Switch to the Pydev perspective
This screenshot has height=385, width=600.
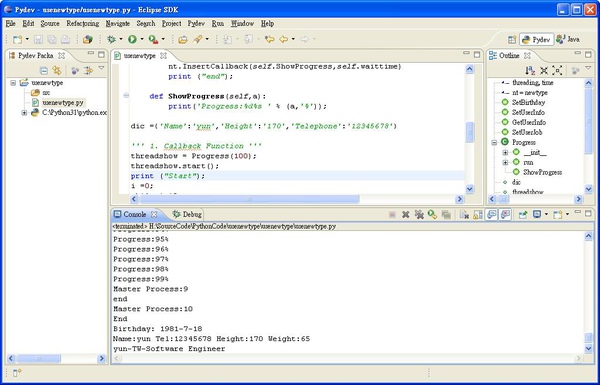click(536, 39)
